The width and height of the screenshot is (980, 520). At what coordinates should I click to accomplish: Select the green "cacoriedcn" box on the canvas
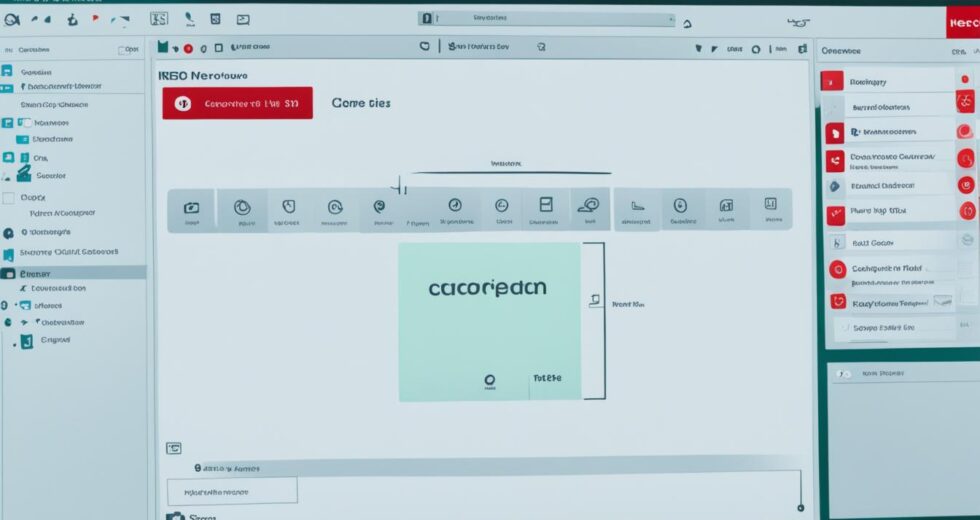point(489,322)
